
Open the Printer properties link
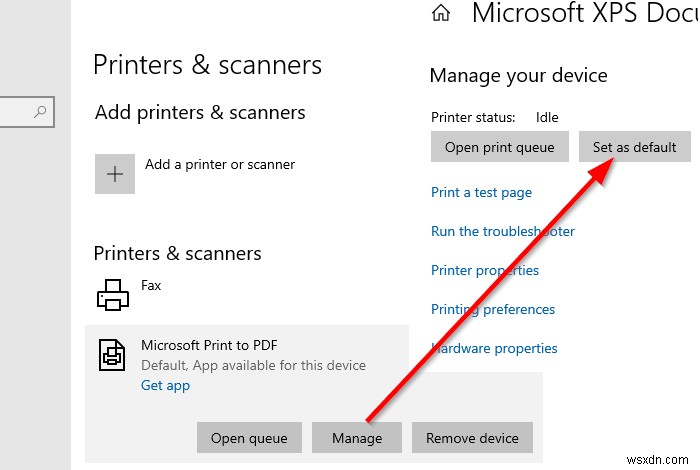pyautogui.click(x=484, y=270)
